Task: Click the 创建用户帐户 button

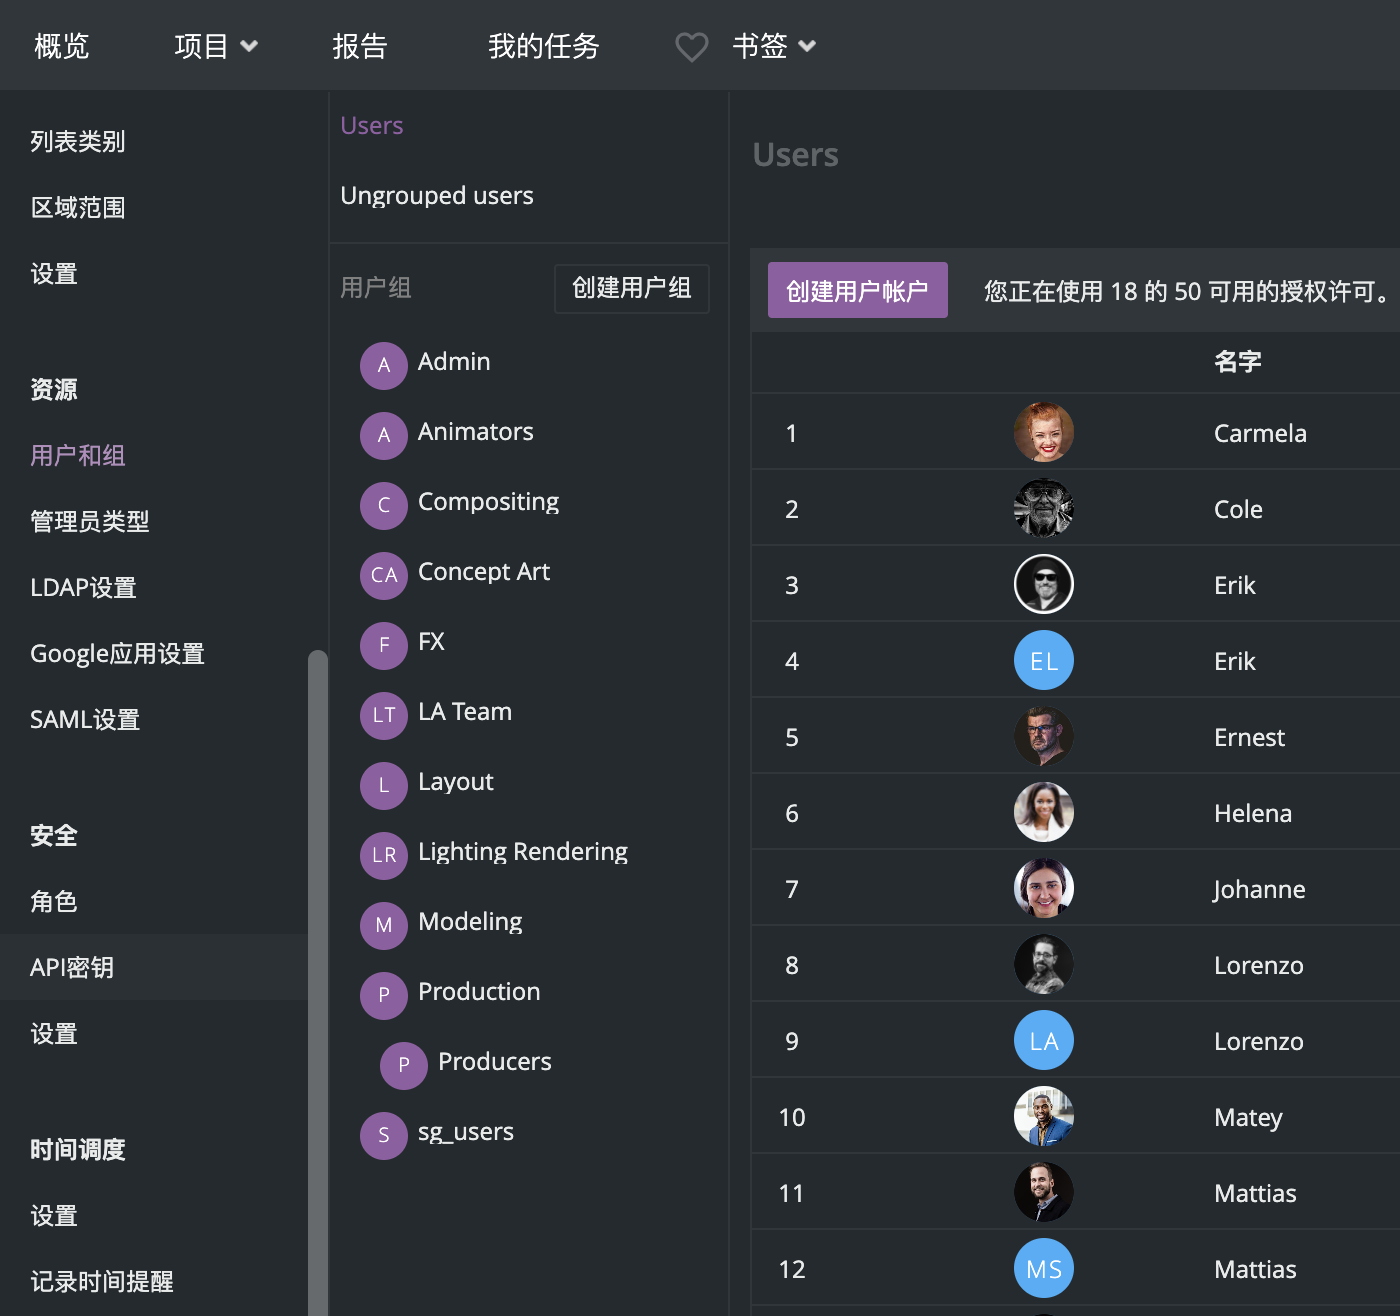Action: coord(857,291)
